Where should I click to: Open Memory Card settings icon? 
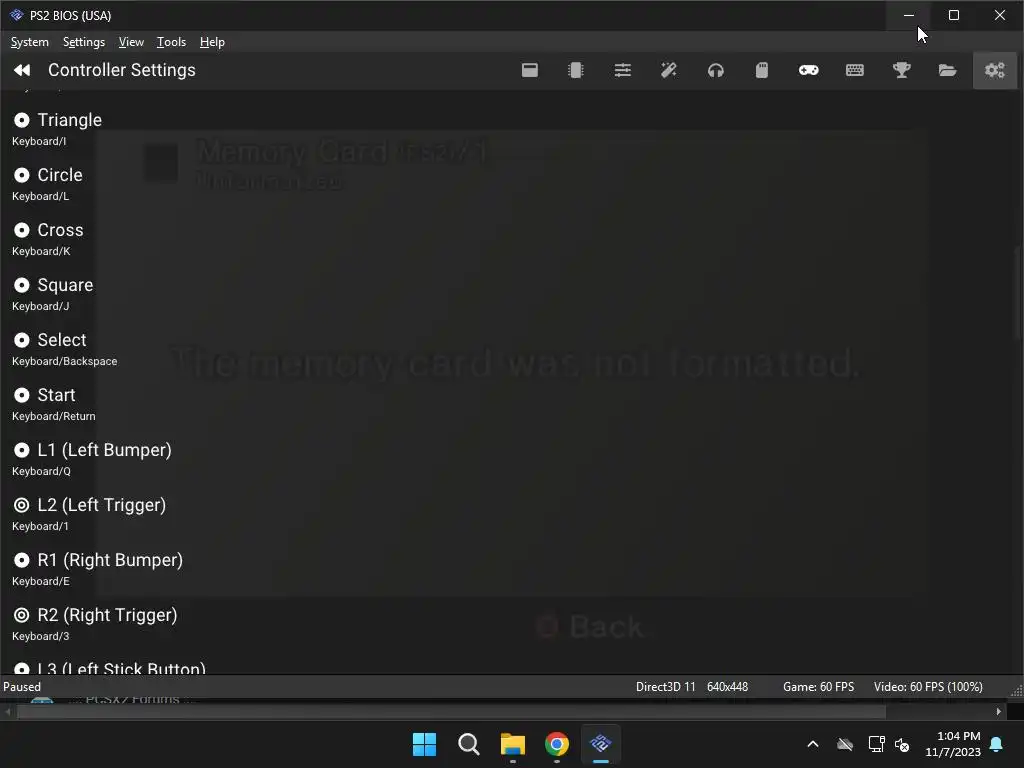pos(762,70)
